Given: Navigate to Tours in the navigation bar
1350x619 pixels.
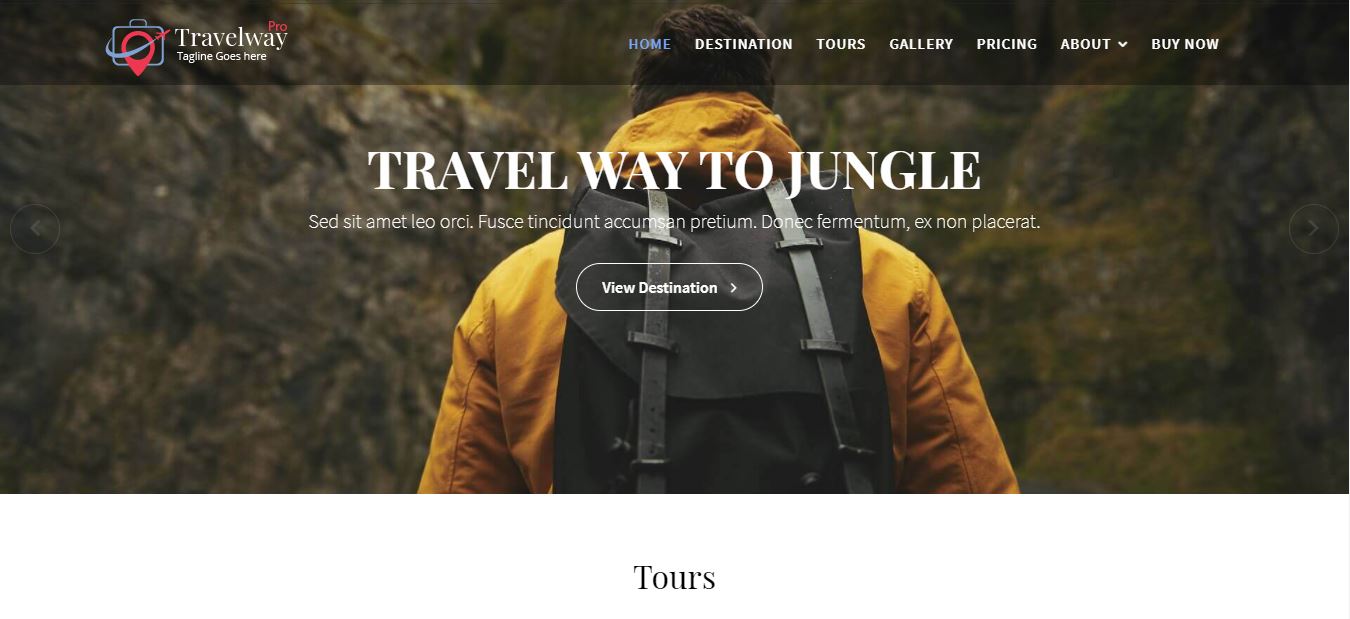Looking at the screenshot, I should coord(841,44).
